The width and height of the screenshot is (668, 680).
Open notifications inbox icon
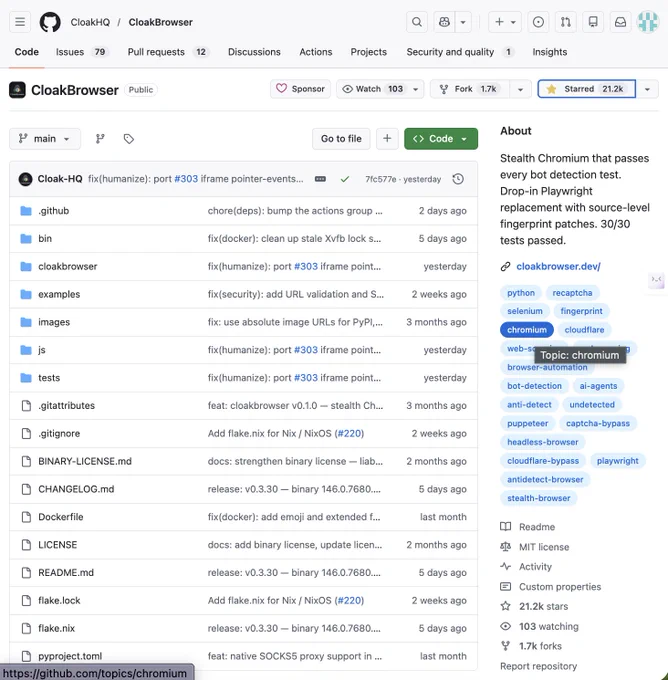(620, 22)
